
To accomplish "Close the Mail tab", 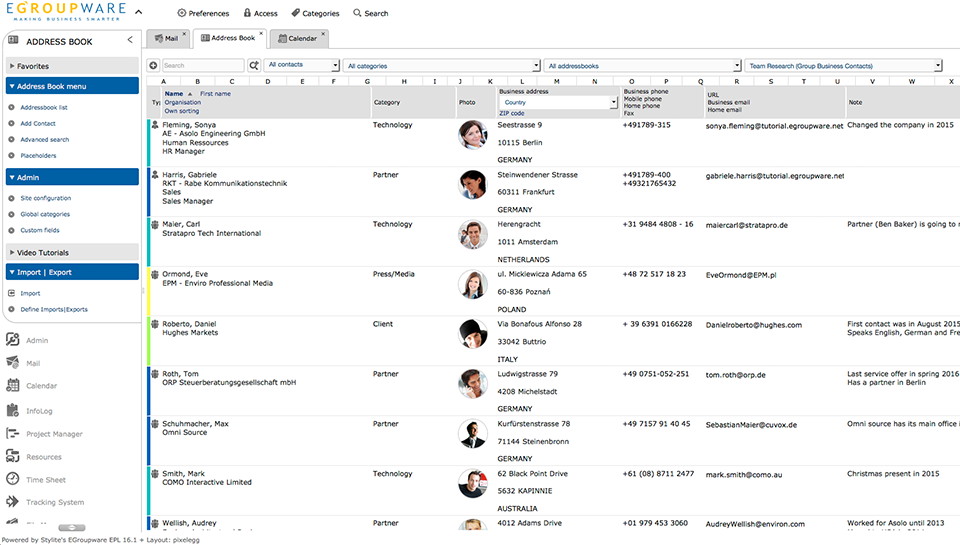I will [x=183, y=34].
